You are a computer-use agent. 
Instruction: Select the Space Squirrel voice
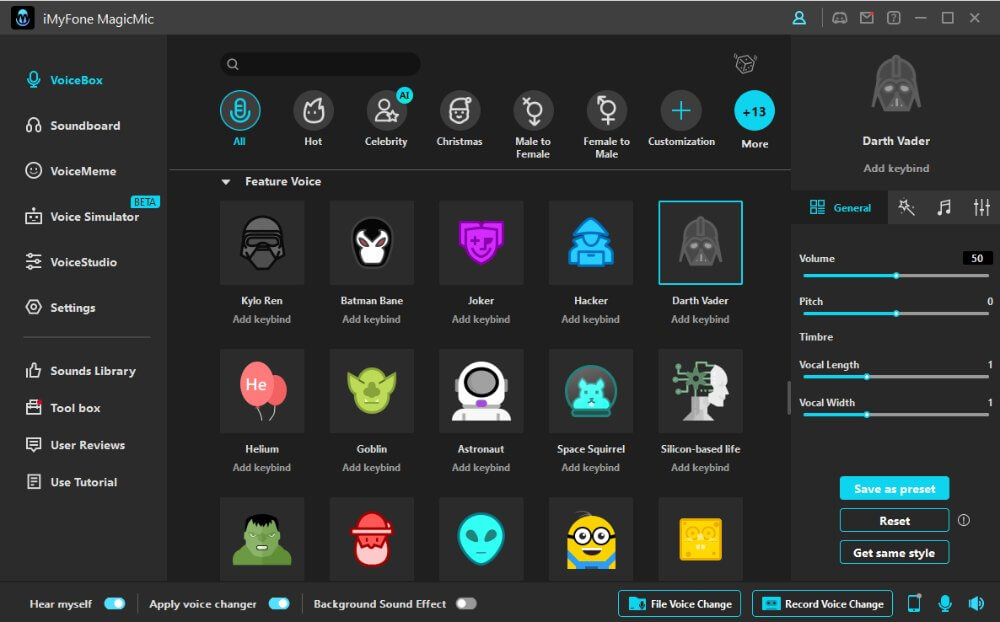(591, 391)
